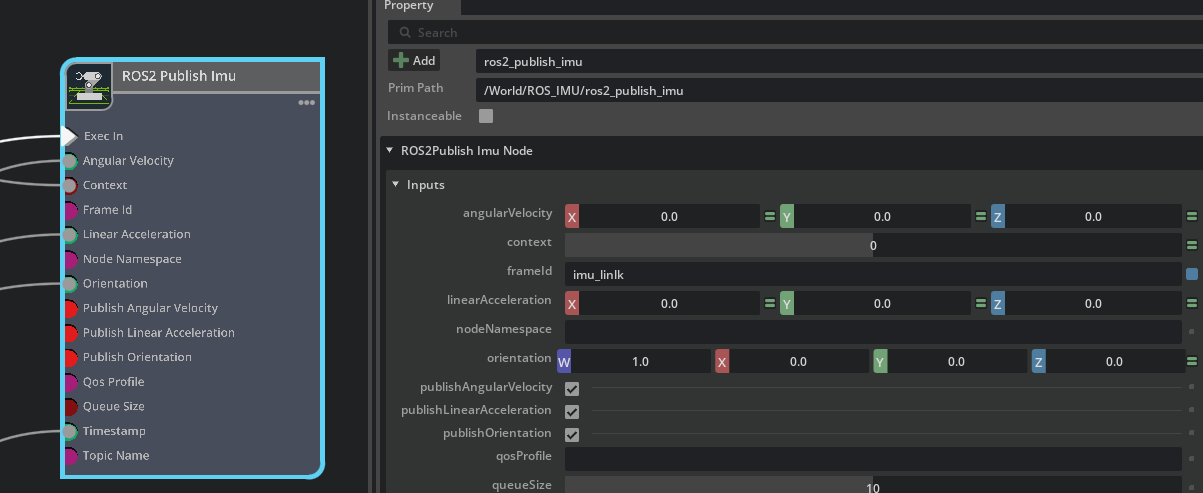Click the Angular Velocity port connector
1203x493 pixels.
(69, 161)
